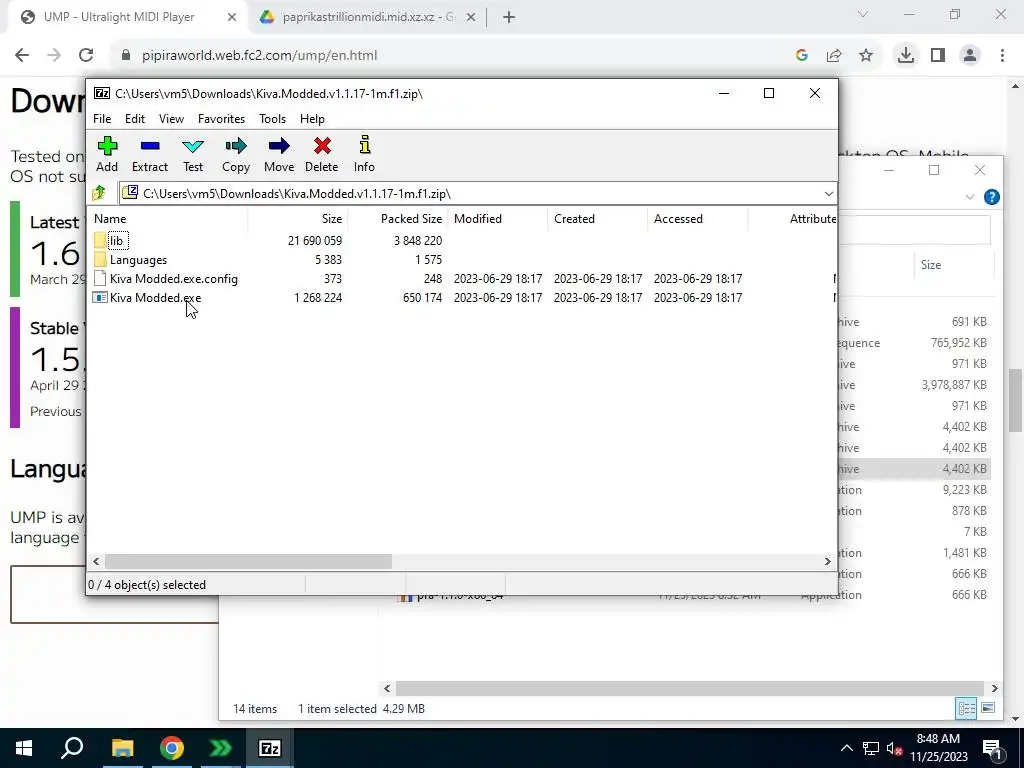Viewport: 1024px width, 768px height.
Task: Open Chrome profile avatar
Action: pos(970,56)
